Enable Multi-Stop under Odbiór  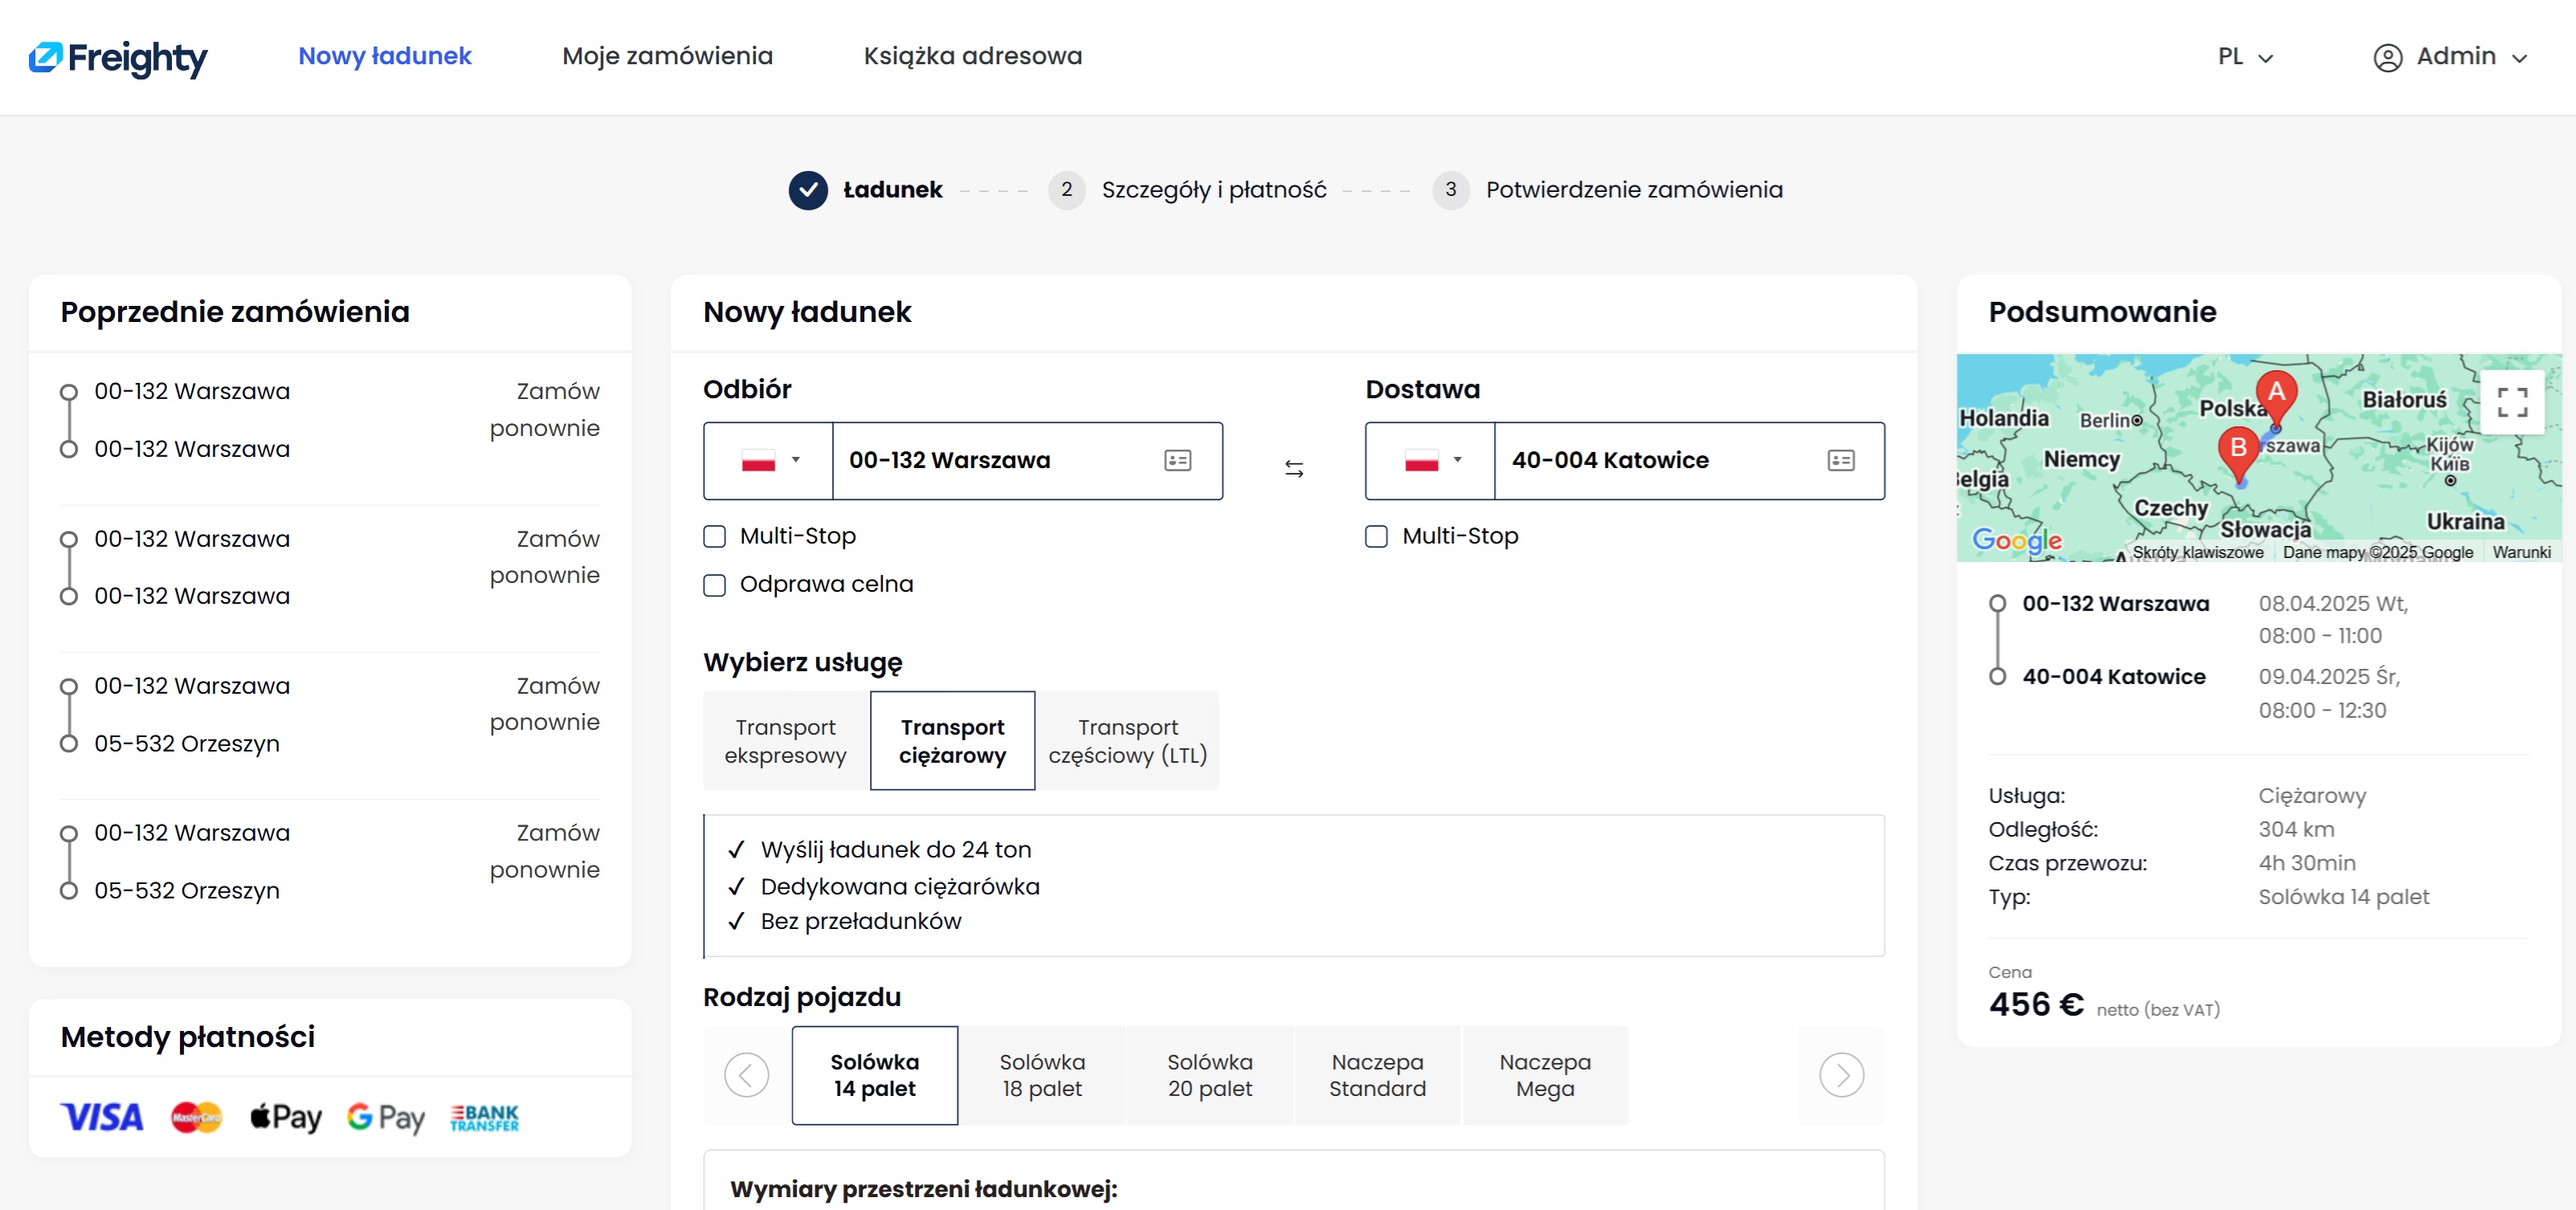[x=714, y=537]
